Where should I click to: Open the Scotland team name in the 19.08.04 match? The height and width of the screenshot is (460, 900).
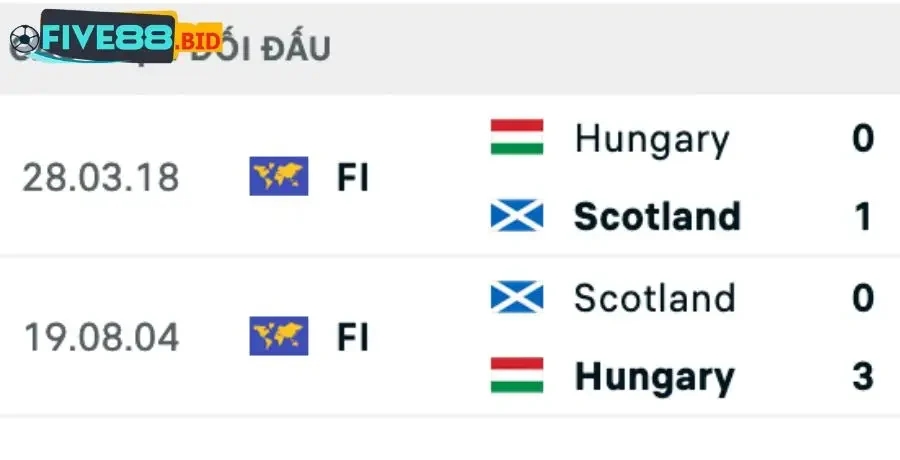[x=655, y=298]
